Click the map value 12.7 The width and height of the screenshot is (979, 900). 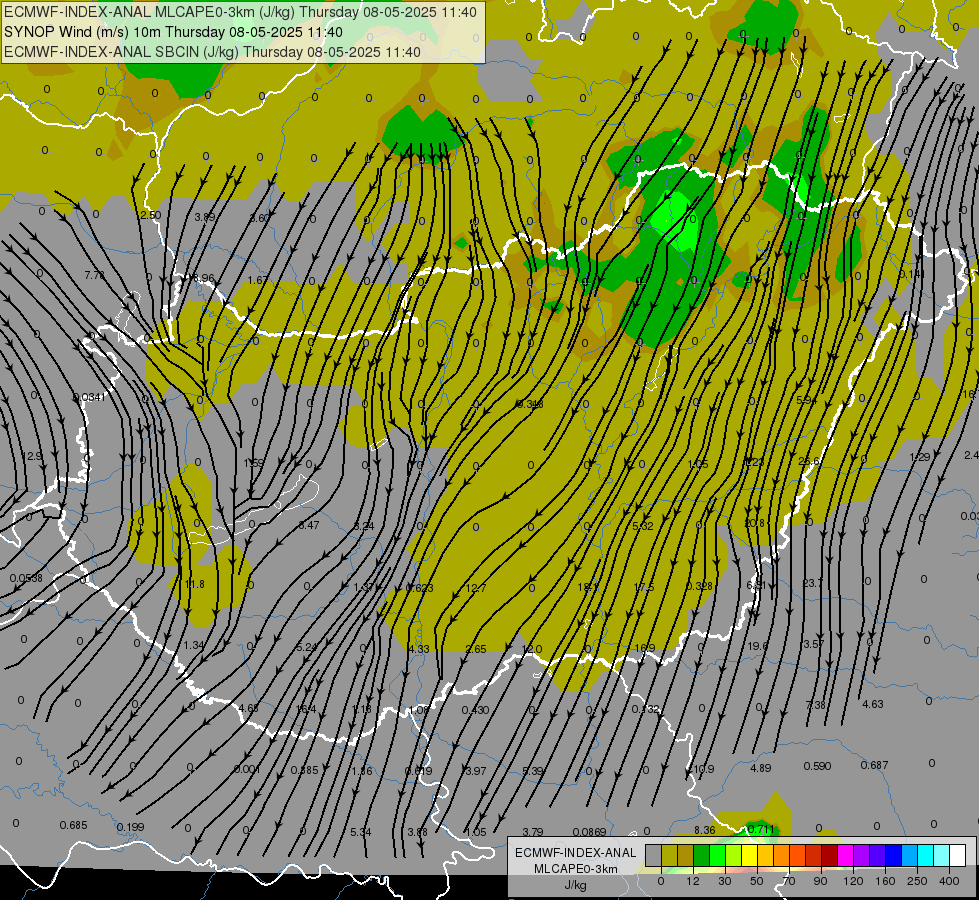[476, 588]
